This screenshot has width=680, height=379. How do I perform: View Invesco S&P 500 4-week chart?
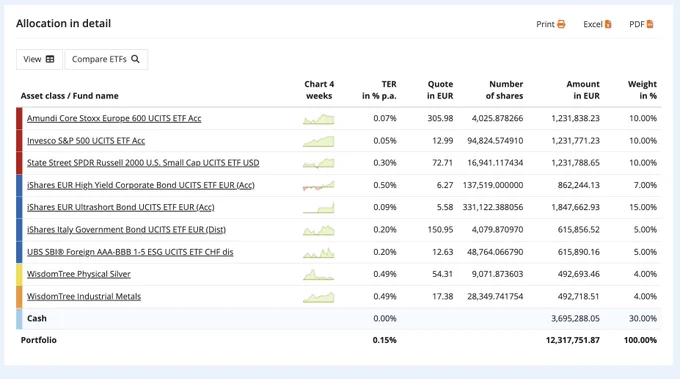(319, 141)
